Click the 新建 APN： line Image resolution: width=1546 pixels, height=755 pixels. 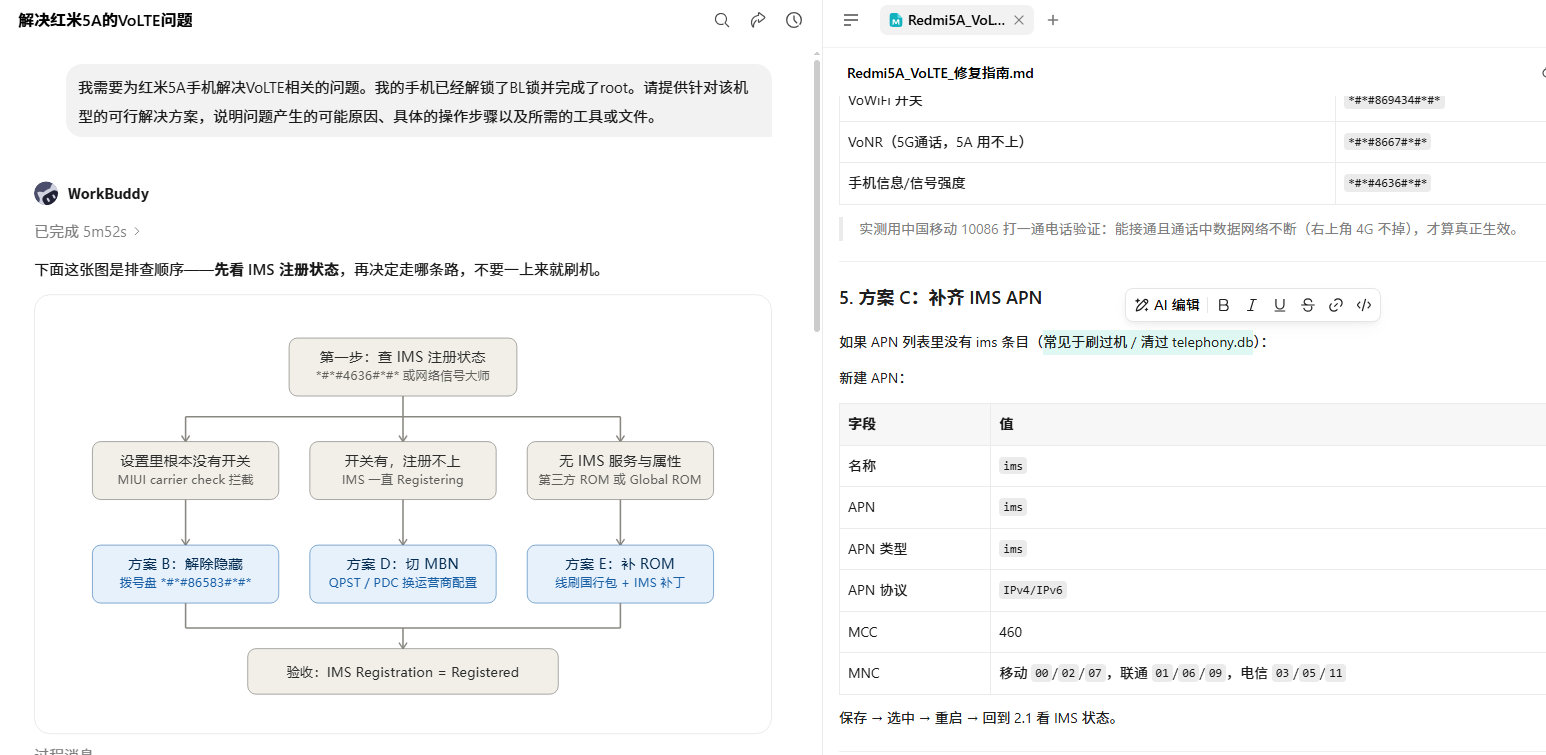coord(872,378)
